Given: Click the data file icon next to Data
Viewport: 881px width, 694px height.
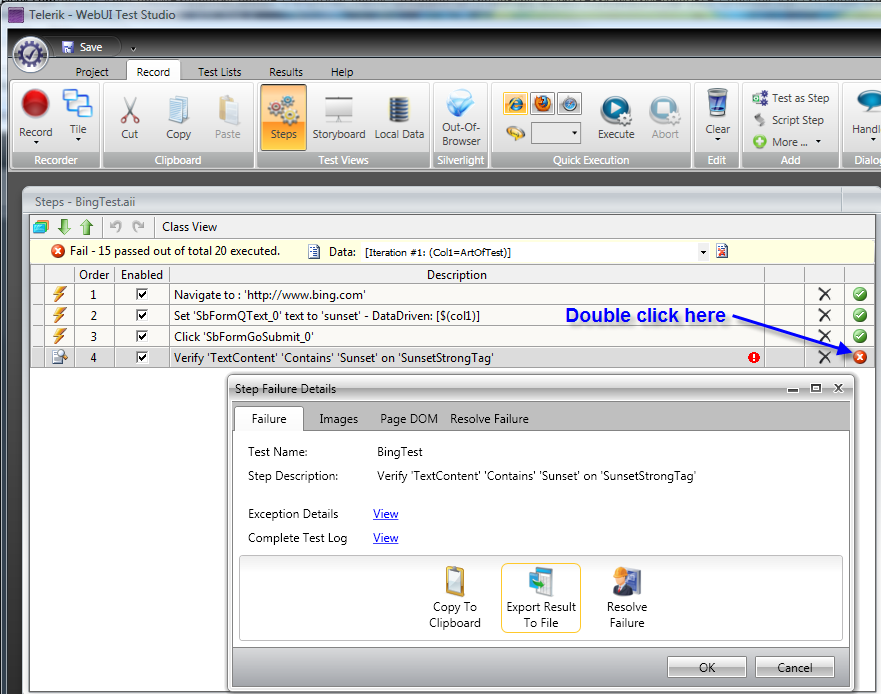Looking at the screenshot, I should [x=314, y=252].
